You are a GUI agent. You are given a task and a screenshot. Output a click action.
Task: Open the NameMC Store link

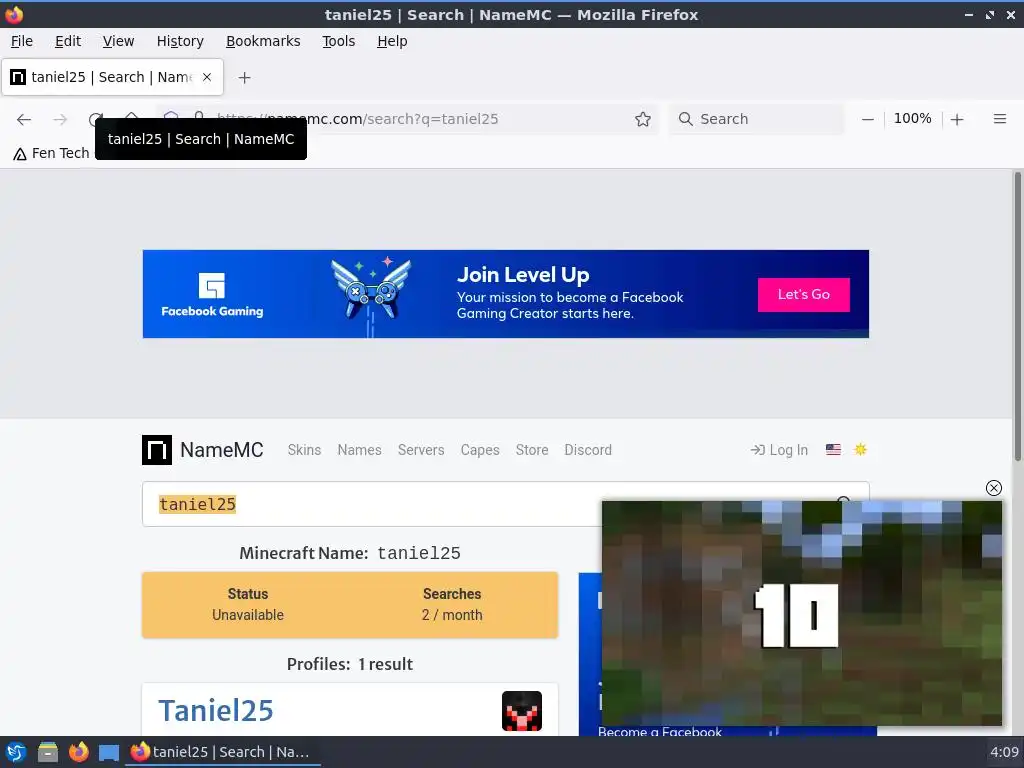pos(532,450)
